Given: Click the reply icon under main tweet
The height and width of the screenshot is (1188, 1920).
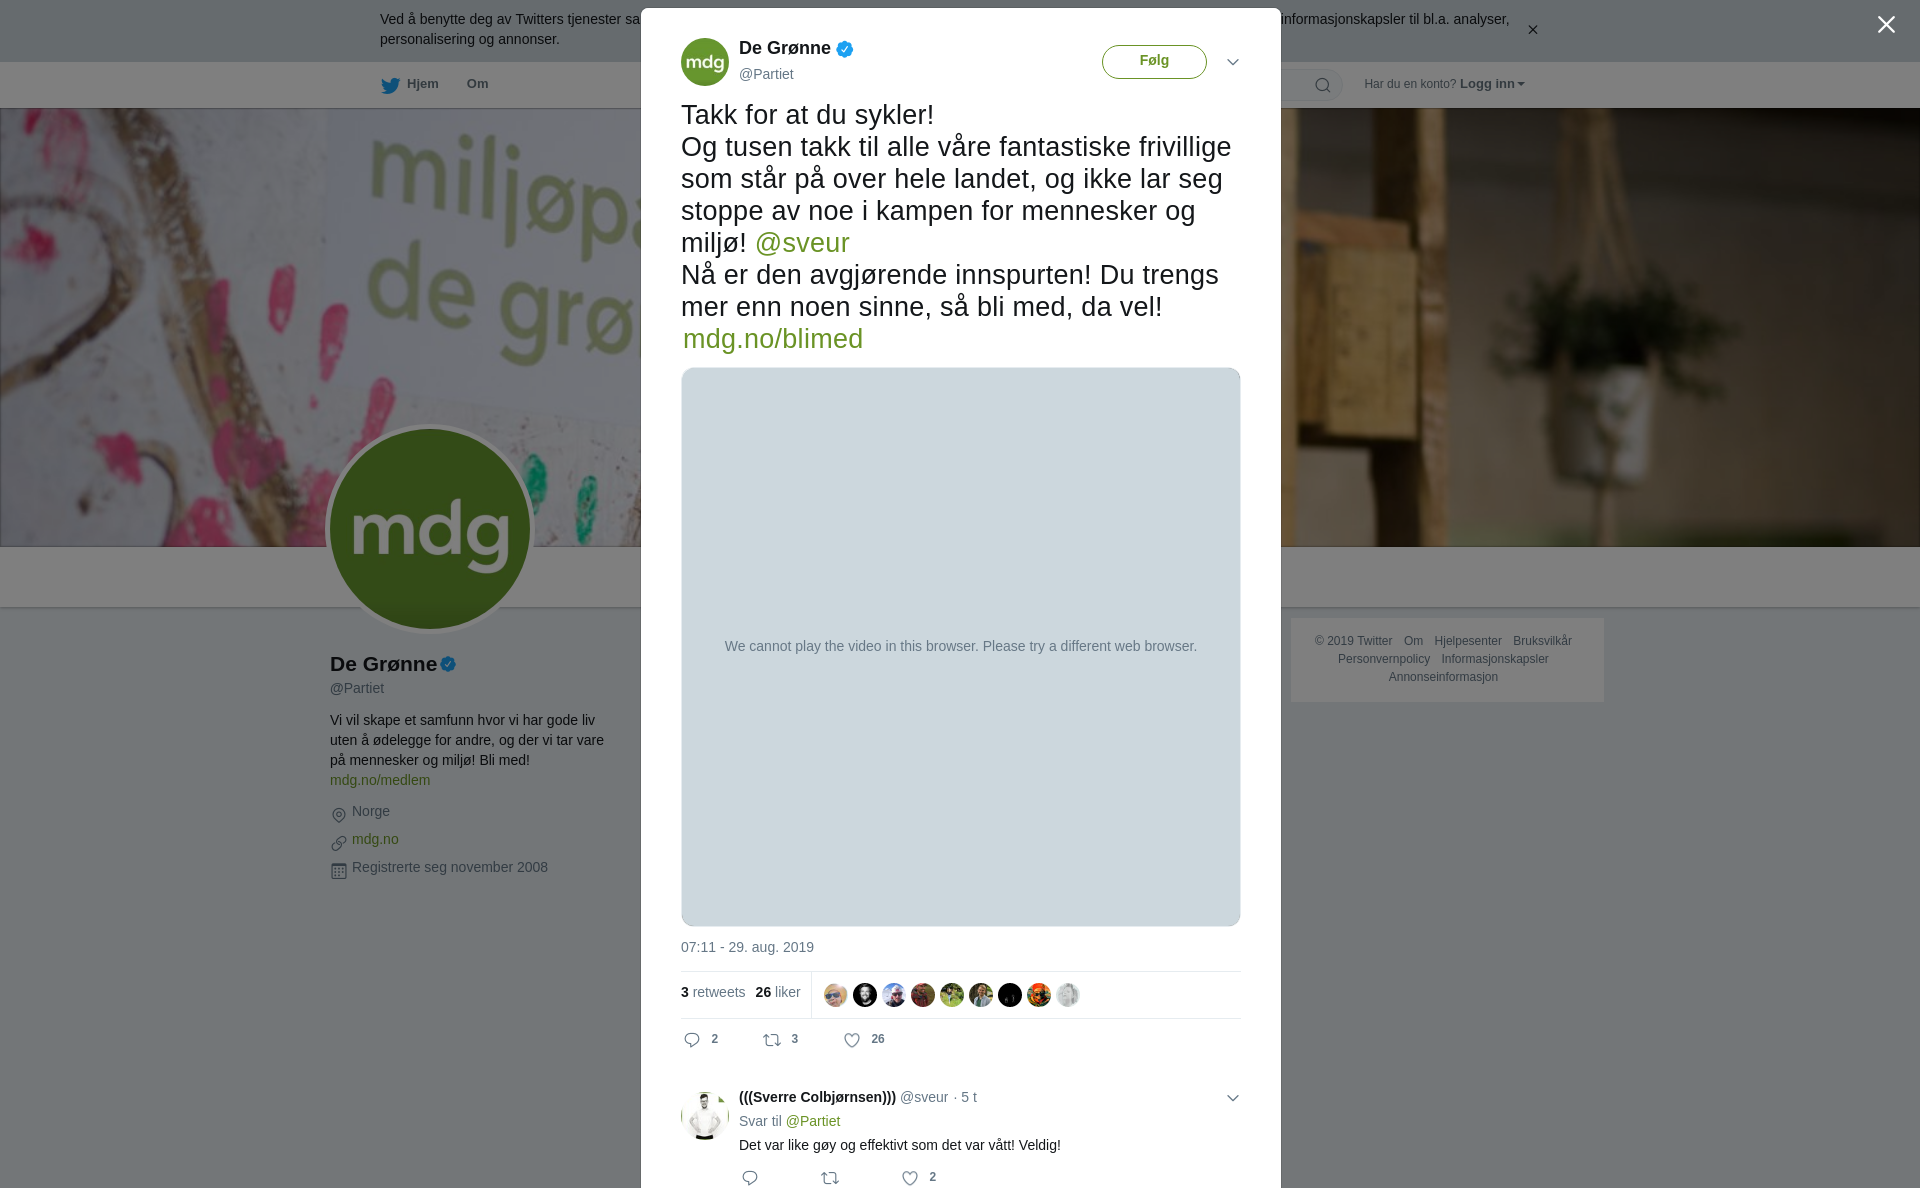Looking at the screenshot, I should (x=692, y=1040).
